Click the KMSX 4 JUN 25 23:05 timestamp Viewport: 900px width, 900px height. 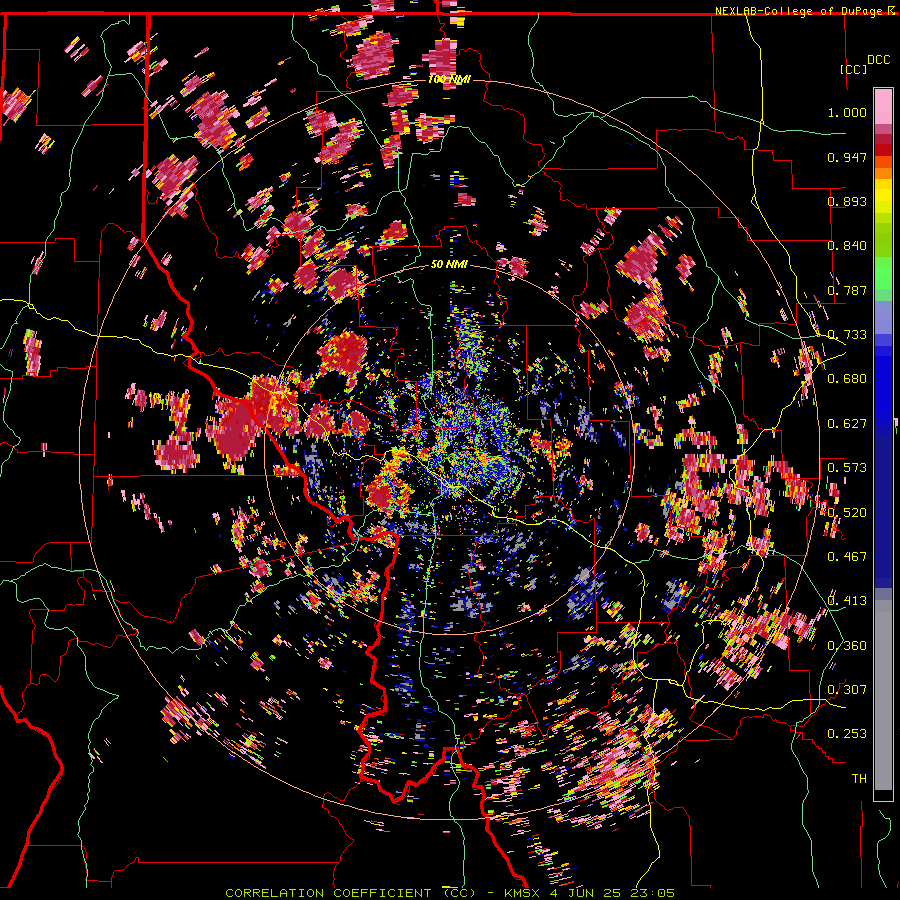pyautogui.click(x=589, y=893)
